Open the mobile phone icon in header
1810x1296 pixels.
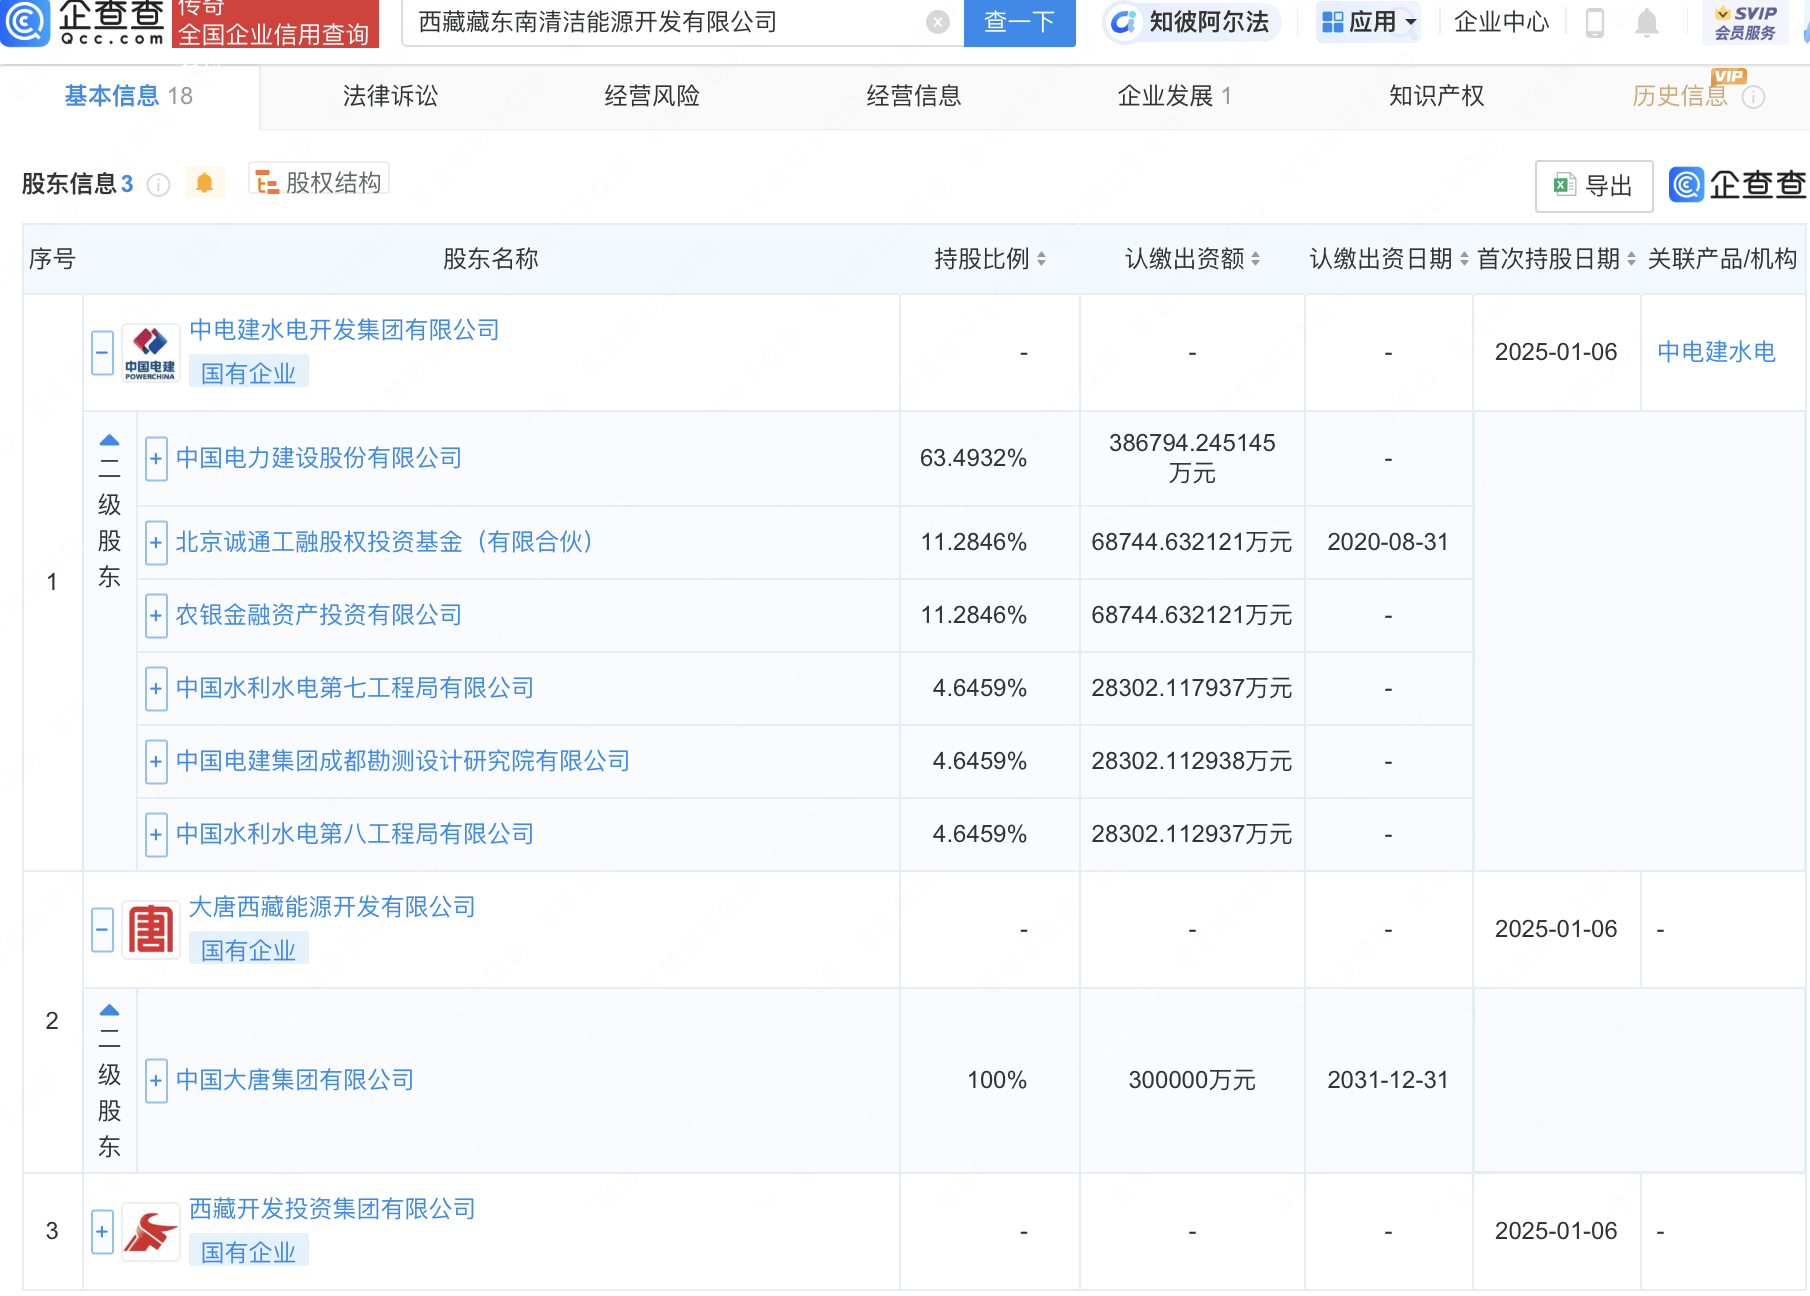click(1595, 22)
